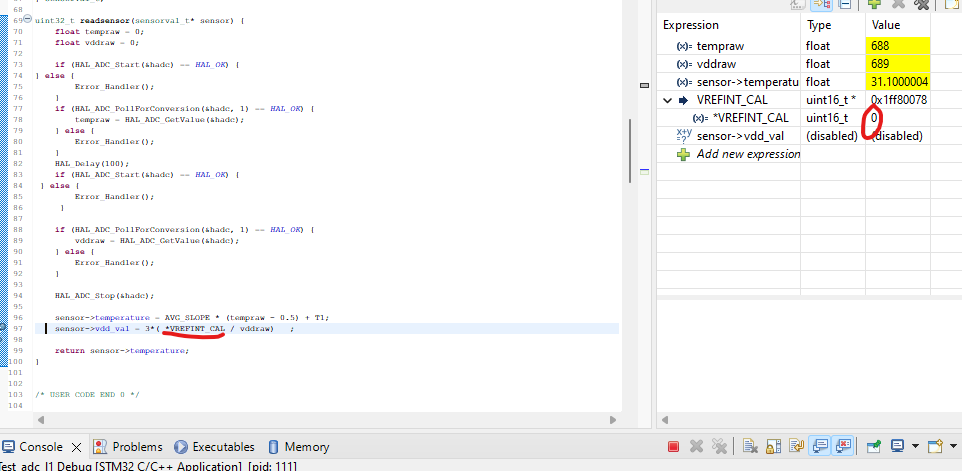Viewport: 962px width, 471px height.
Task: Toggle Show Type Names in Expressions toolbar
Action: tap(798, 4)
